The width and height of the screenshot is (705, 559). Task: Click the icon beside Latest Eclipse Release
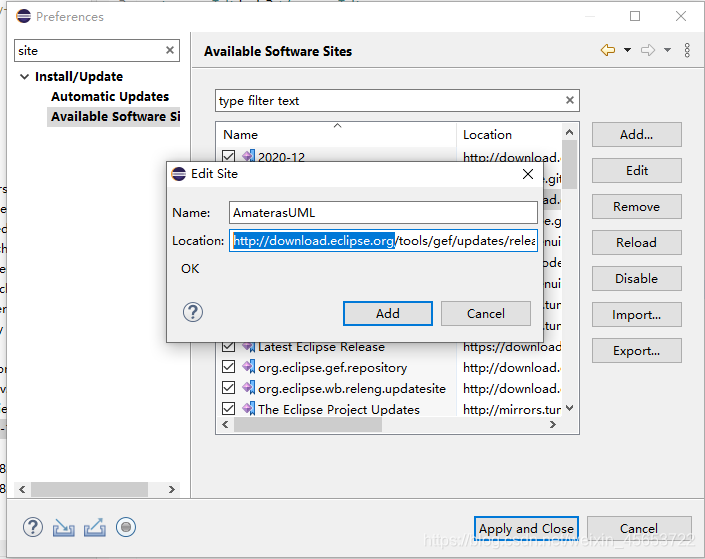pyautogui.click(x=249, y=346)
